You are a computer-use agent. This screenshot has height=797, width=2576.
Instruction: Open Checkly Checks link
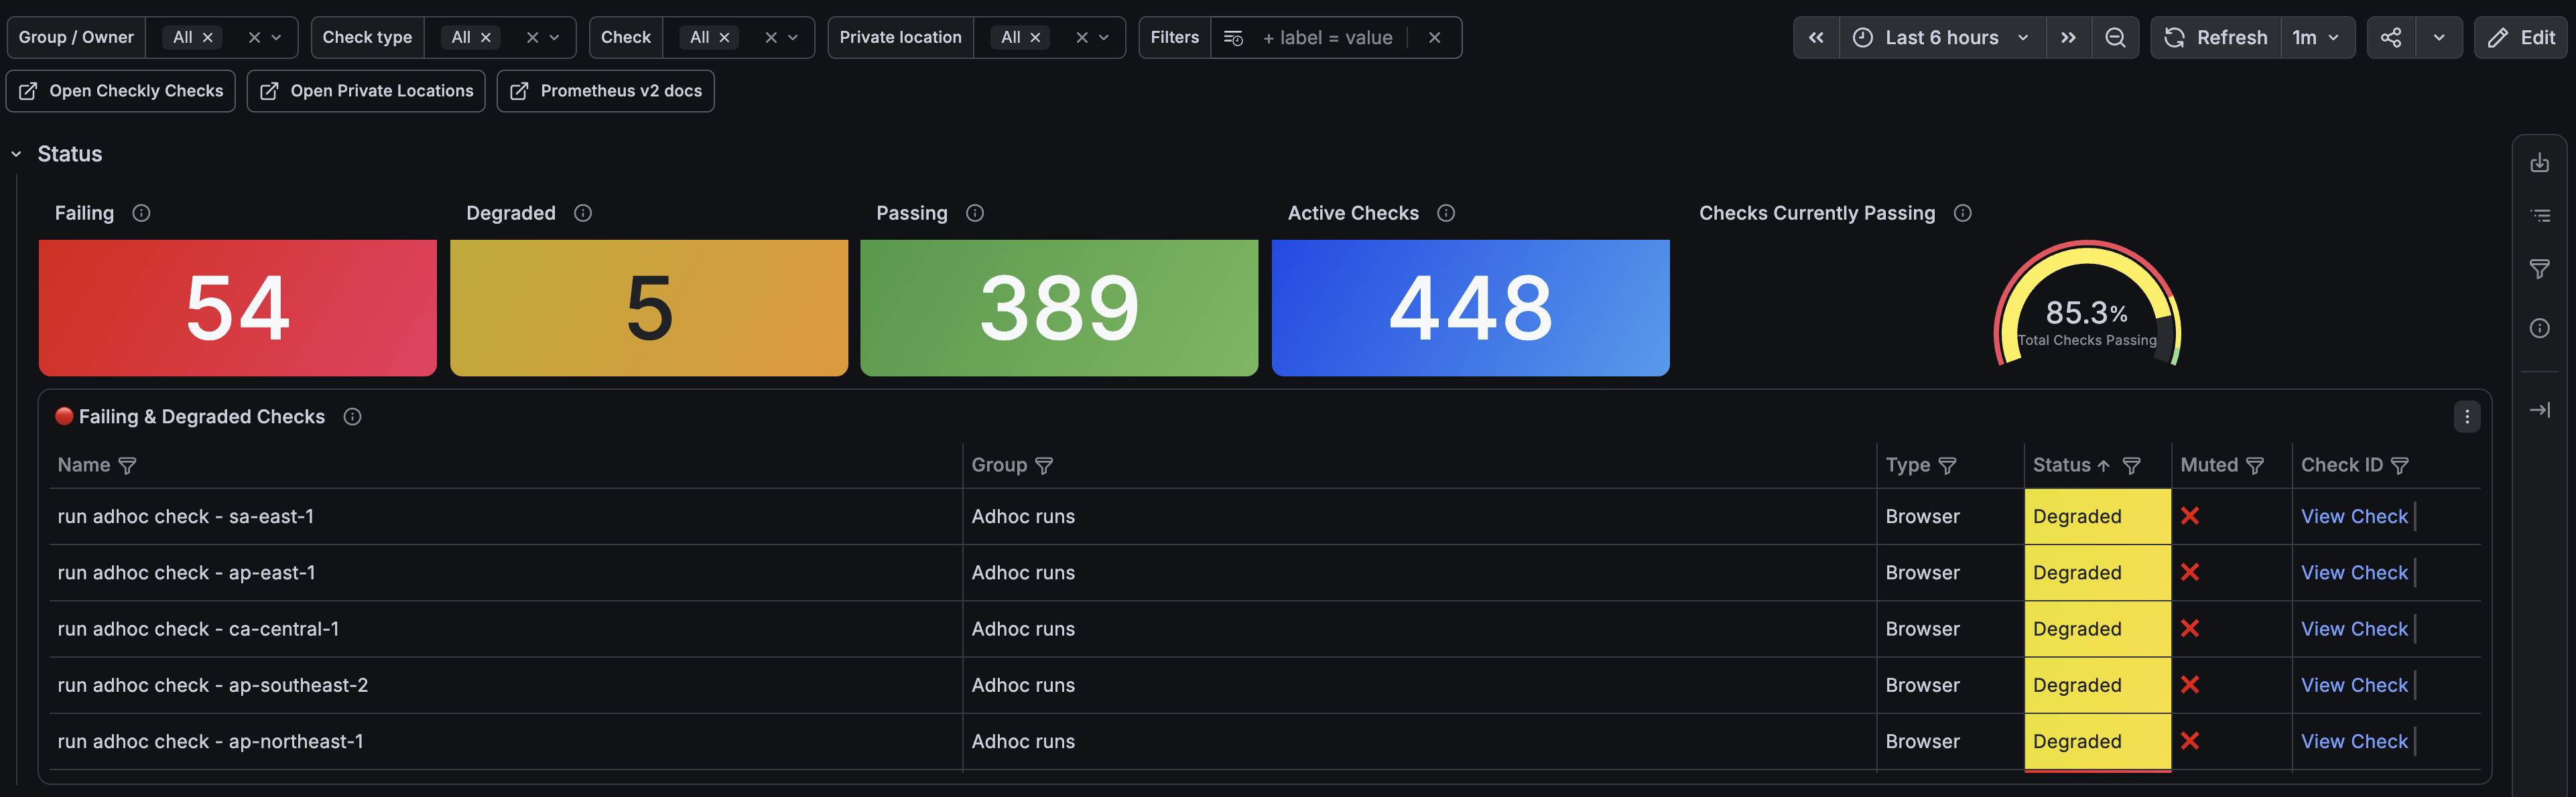tap(121, 91)
